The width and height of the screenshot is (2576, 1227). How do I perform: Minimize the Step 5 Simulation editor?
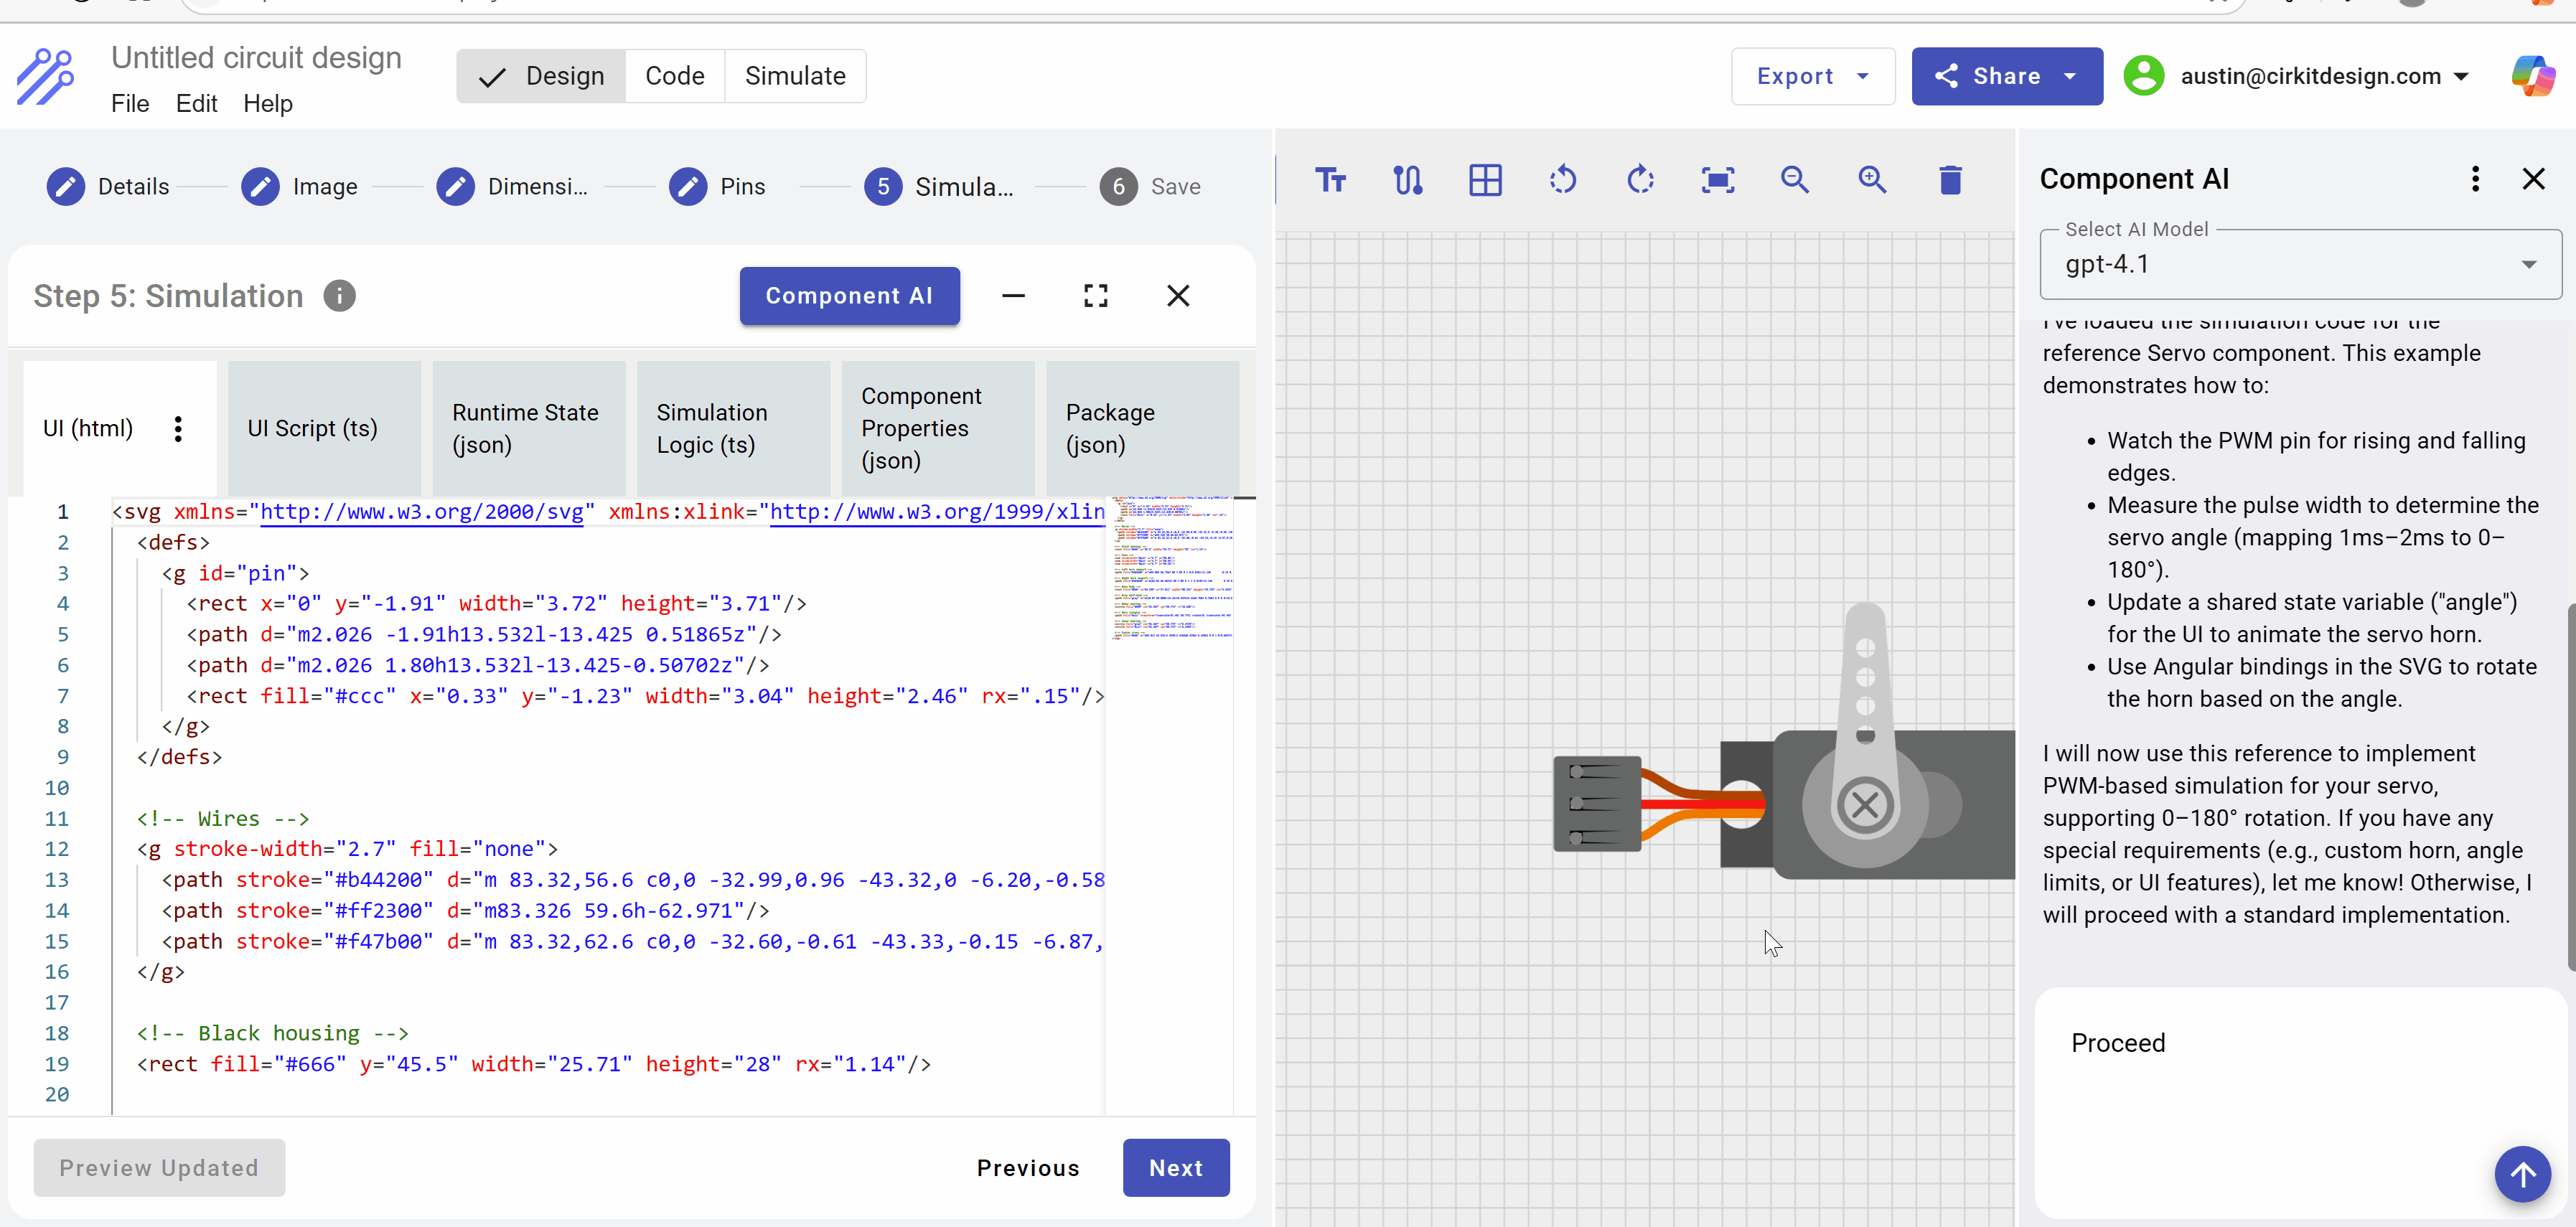coord(1013,296)
